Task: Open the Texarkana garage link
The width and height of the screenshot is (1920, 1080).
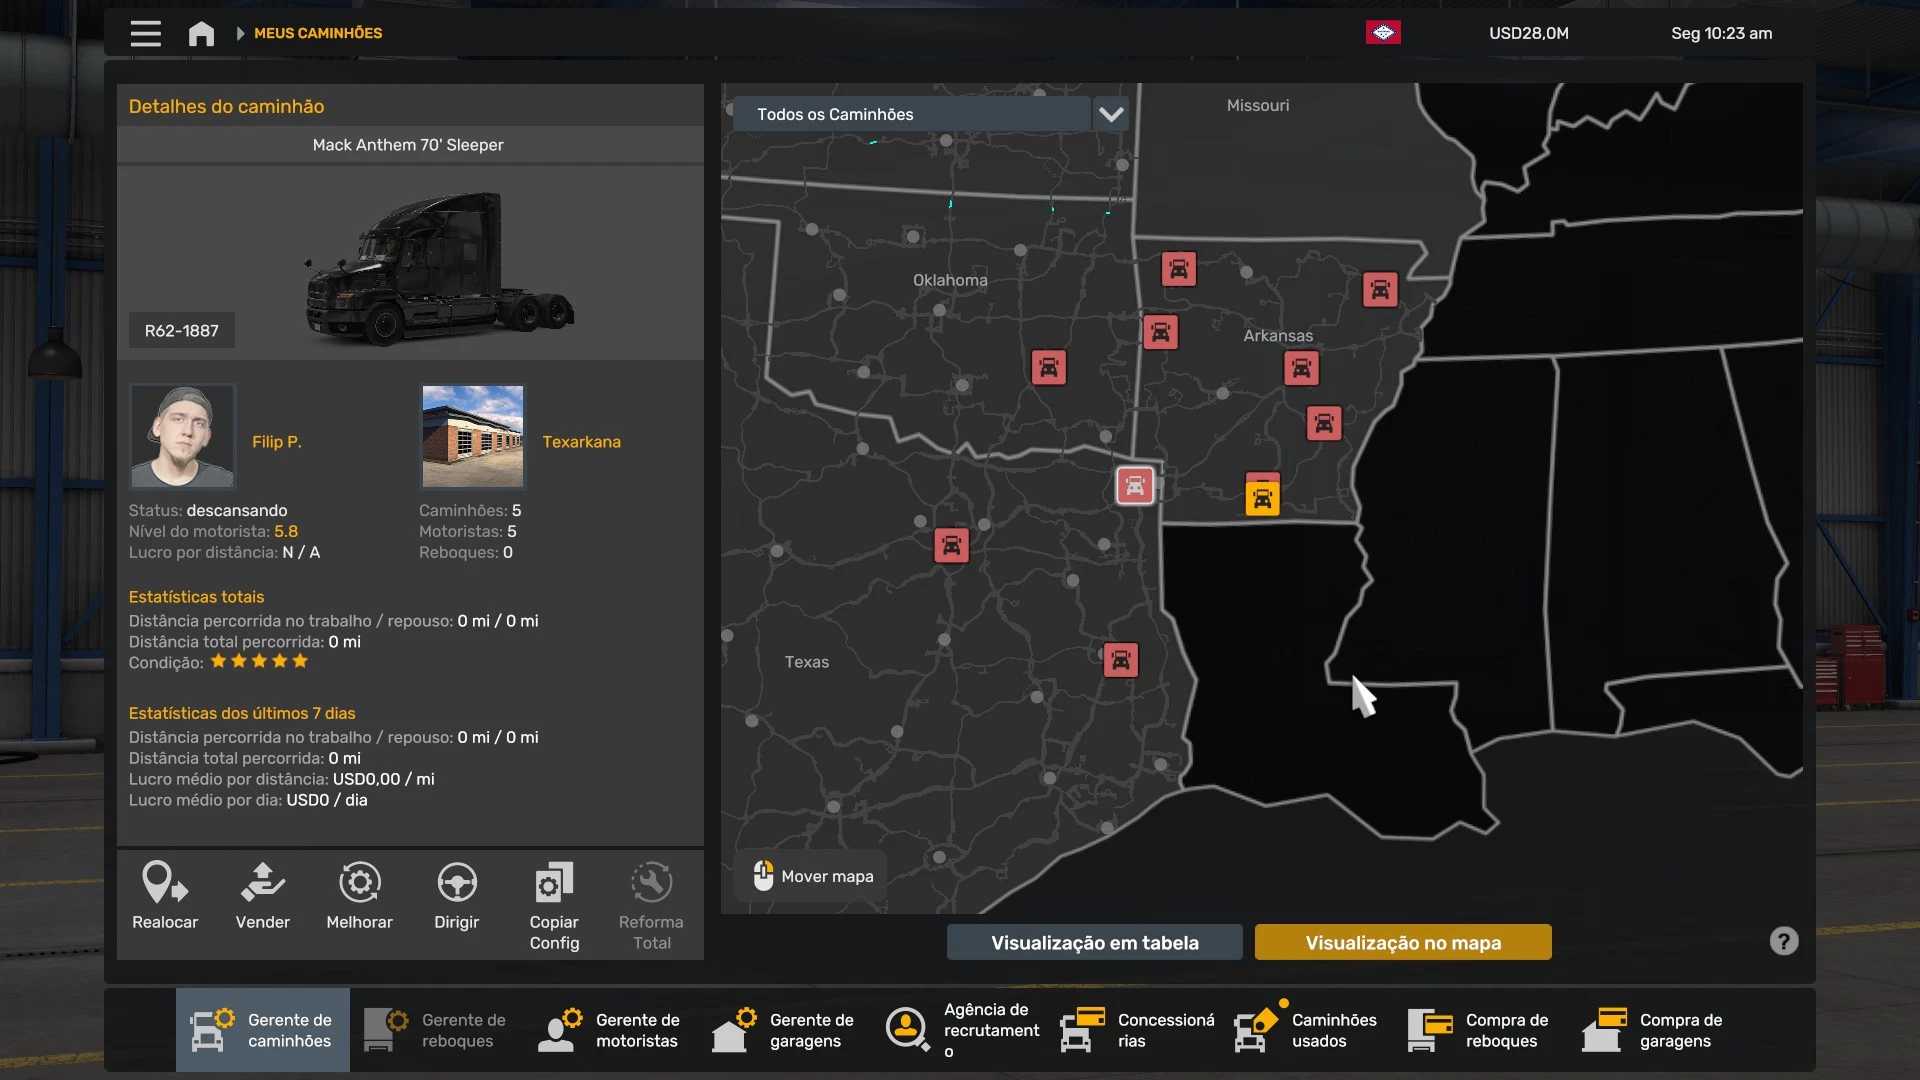Action: (581, 441)
